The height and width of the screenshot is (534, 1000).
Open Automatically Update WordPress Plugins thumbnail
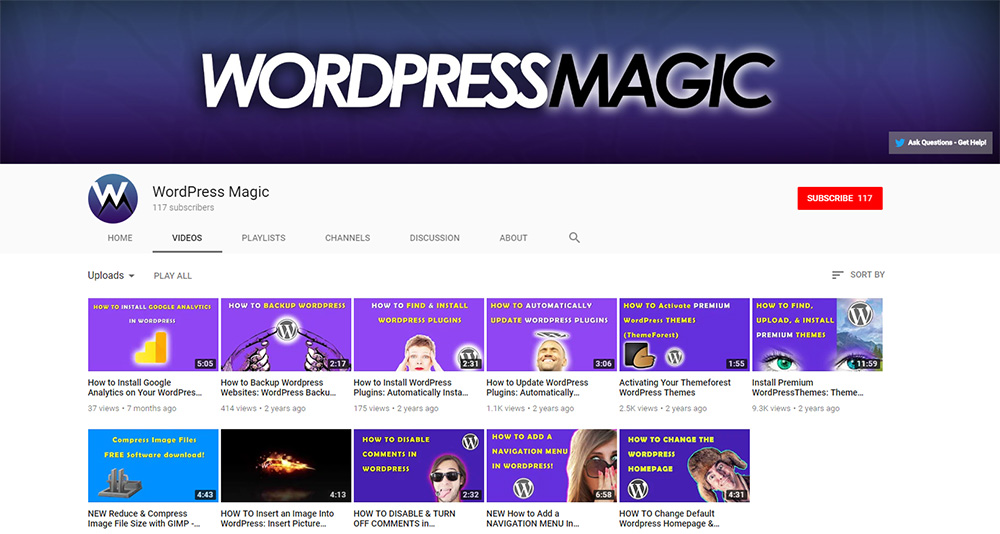pyautogui.click(x=552, y=334)
